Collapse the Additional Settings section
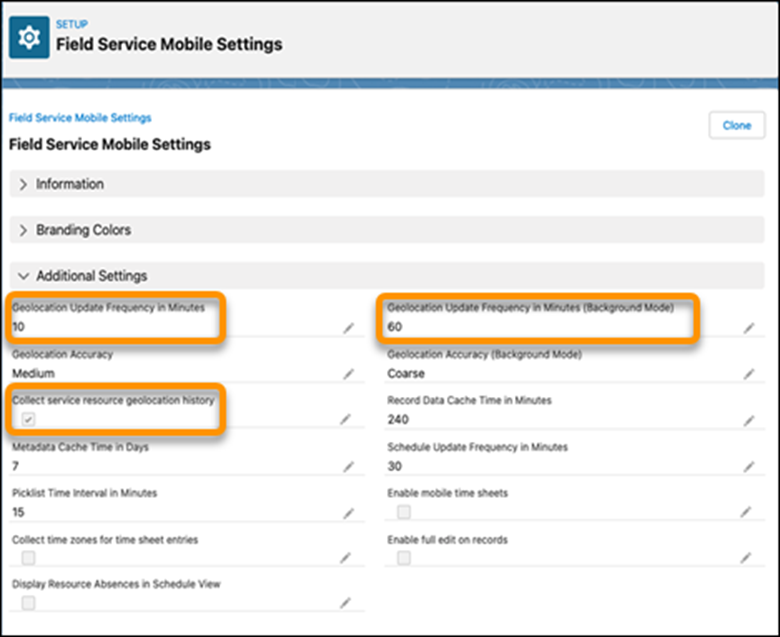The image size is (780, 637). 387,275
